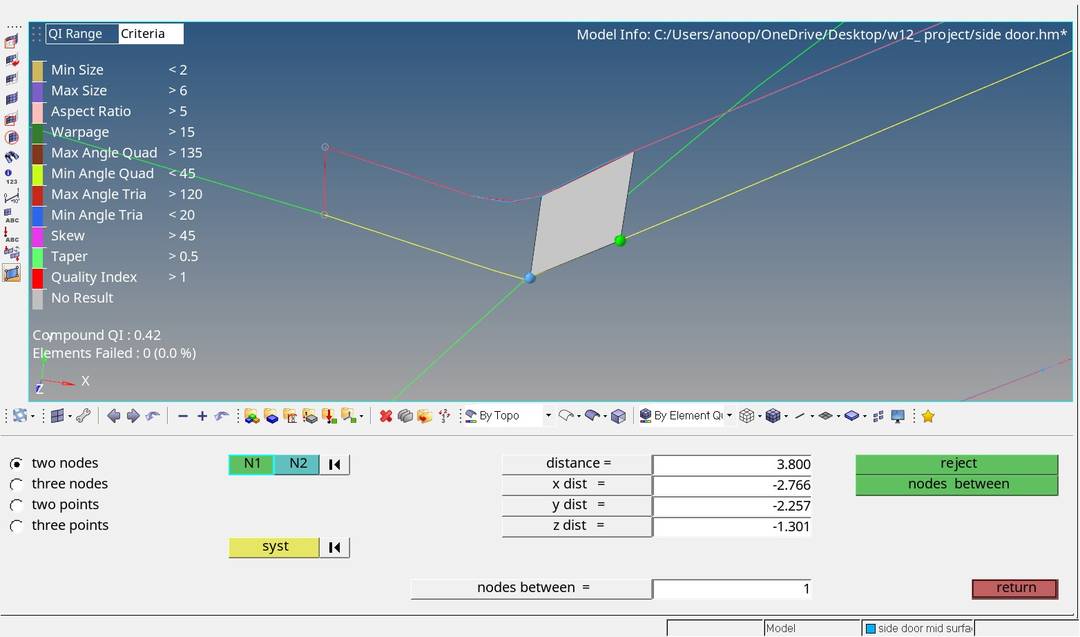Click the Warpage color swatch
Image resolution: width=1080 pixels, height=637 pixels.
coord(37,131)
